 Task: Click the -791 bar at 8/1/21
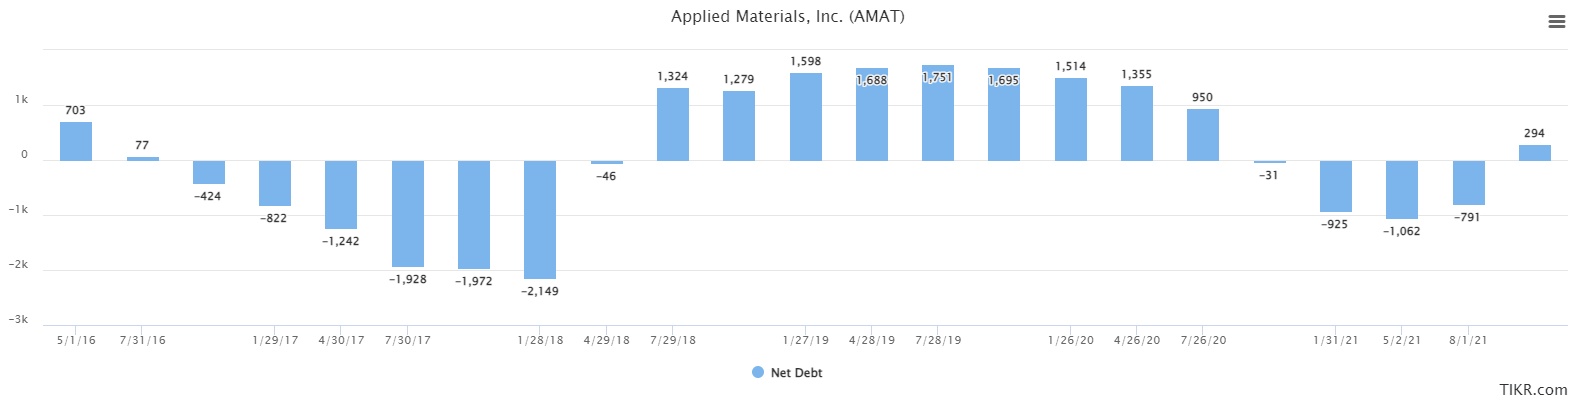[x=1468, y=182]
